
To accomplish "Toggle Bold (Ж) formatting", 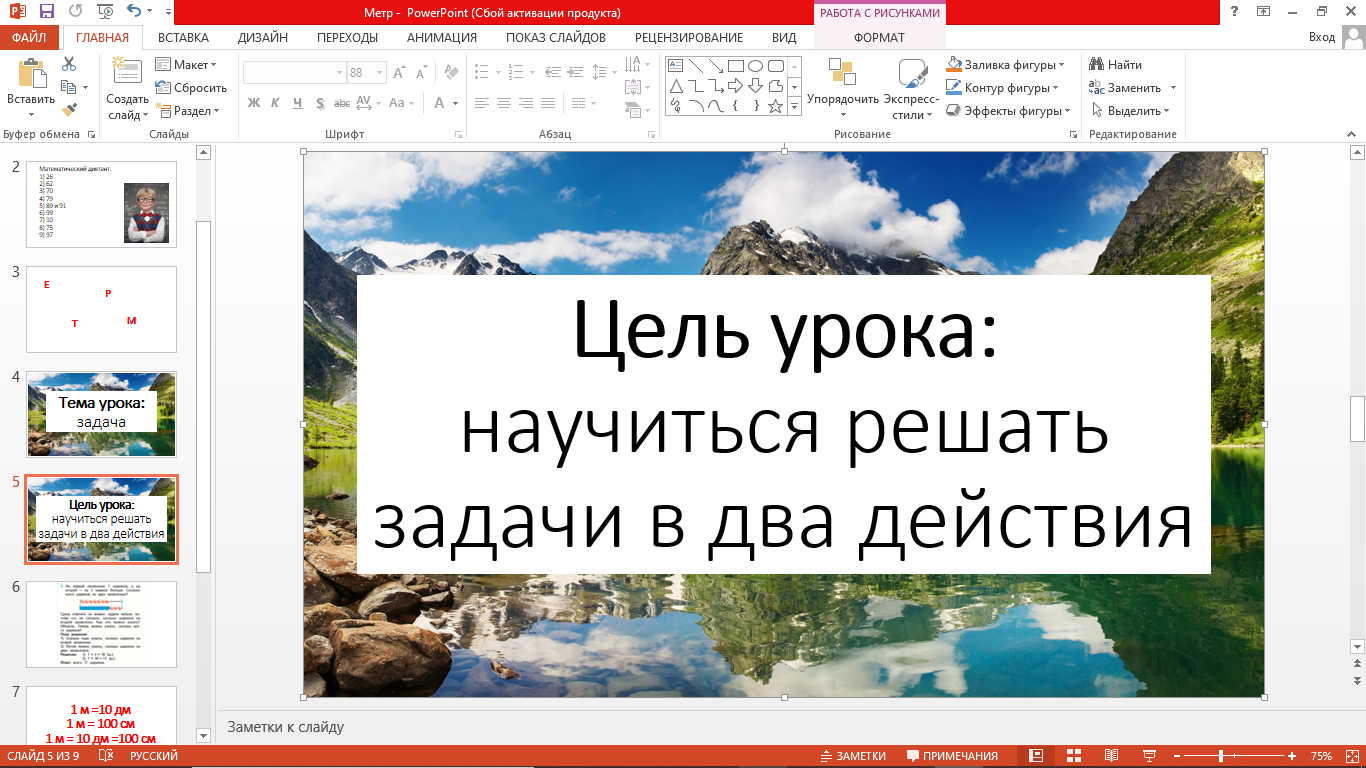I will point(254,103).
